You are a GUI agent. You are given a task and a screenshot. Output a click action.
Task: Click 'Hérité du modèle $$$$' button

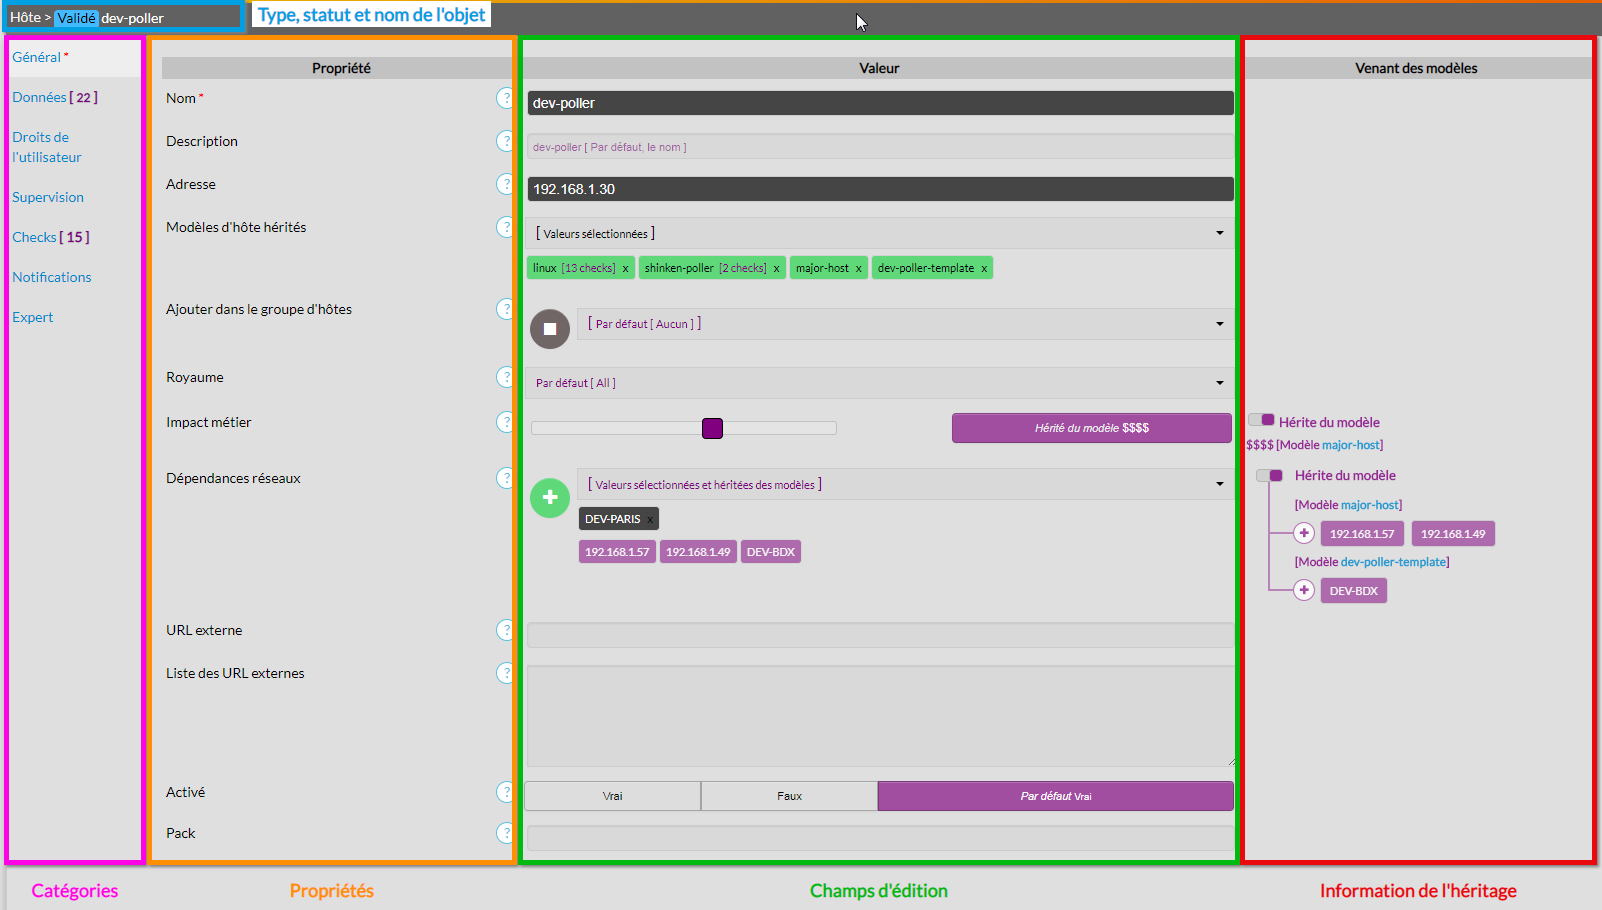[x=1091, y=428]
